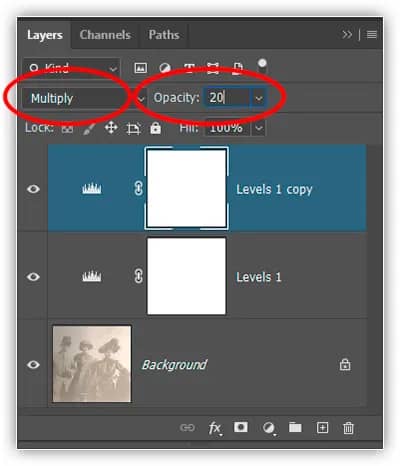
Task: Open the panel options hamburger menu
Action: 372,34
